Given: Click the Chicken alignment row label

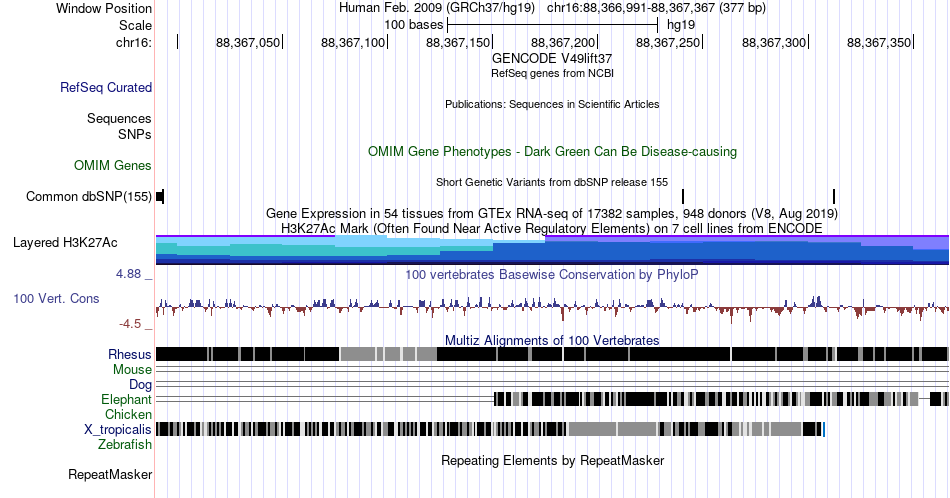Looking at the screenshot, I should coord(128,414).
